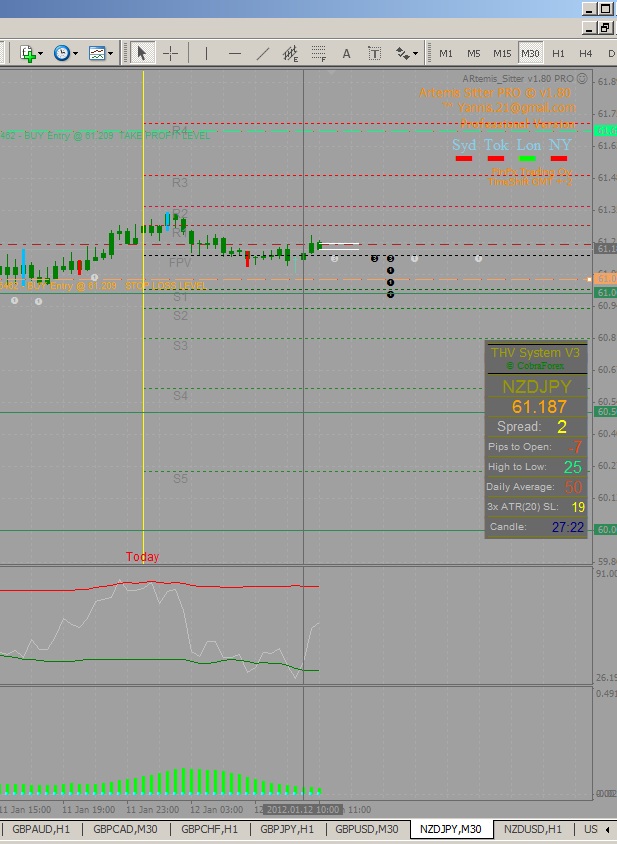Image resolution: width=617 pixels, height=844 pixels.
Task: Select the Crosshair tool
Action: (170, 53)
